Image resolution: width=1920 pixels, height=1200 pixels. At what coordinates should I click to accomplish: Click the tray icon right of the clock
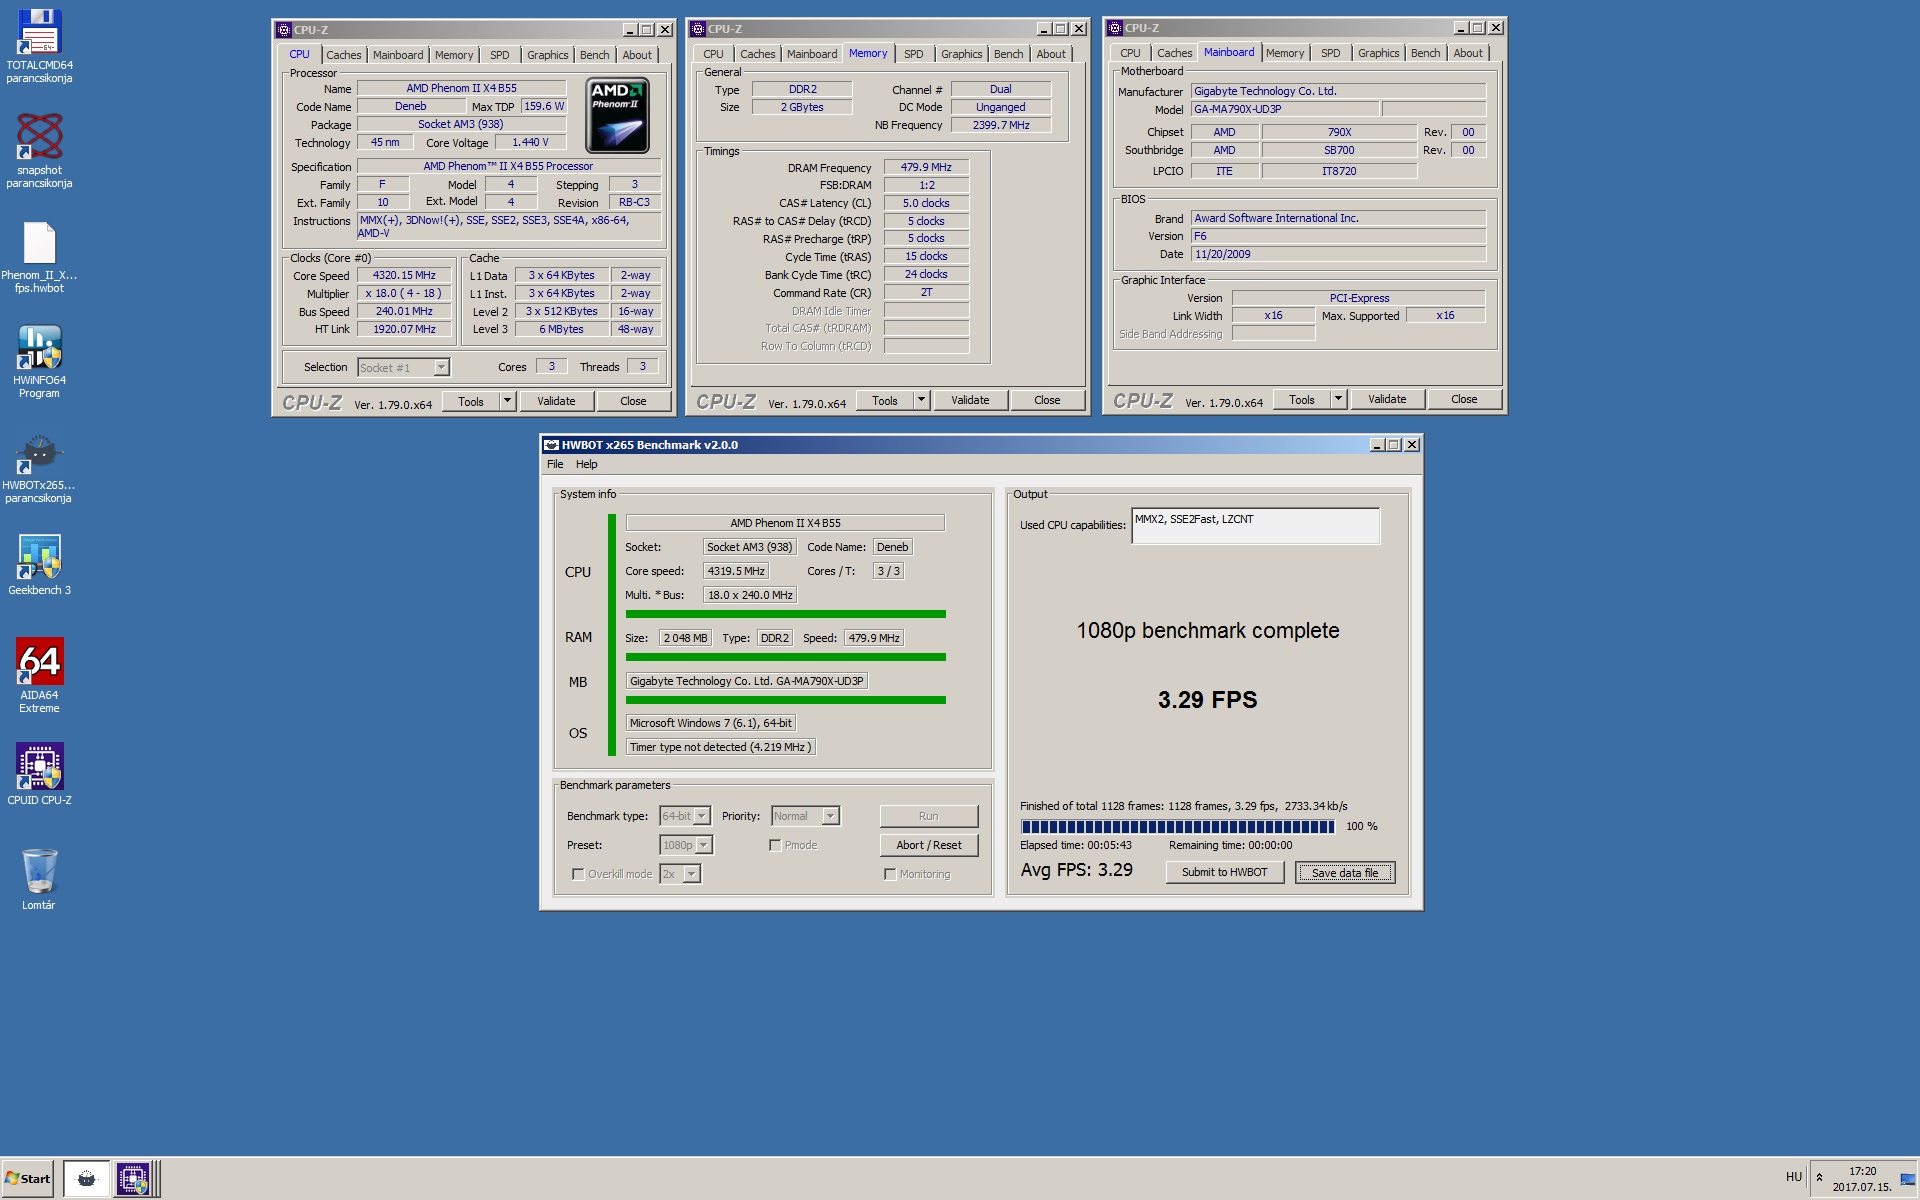pyautogui.click(x=1907, y=1179)
